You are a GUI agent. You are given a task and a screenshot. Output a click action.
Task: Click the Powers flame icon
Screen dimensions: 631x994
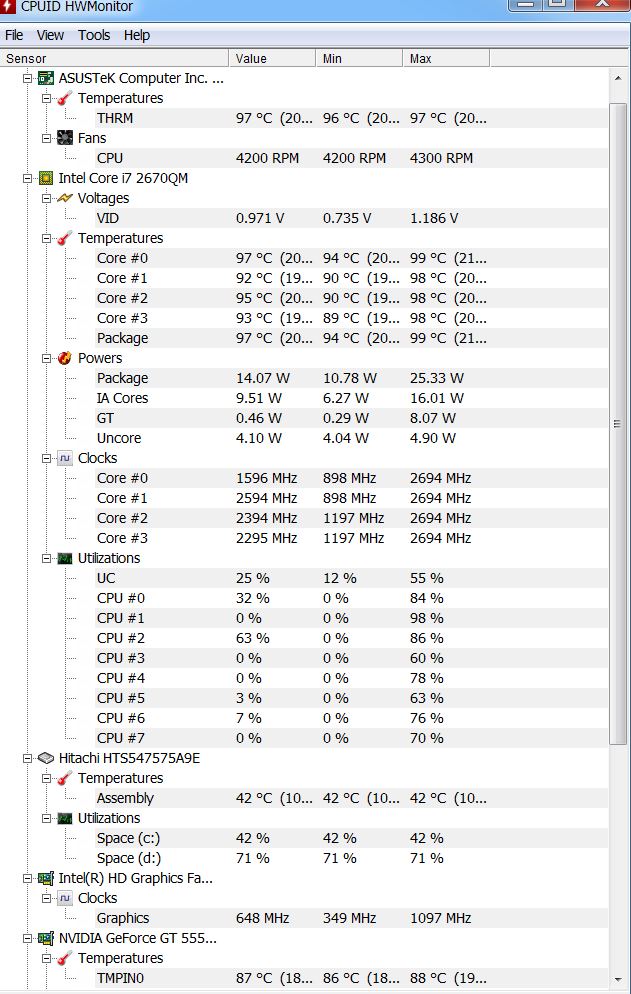click(65, 358)
